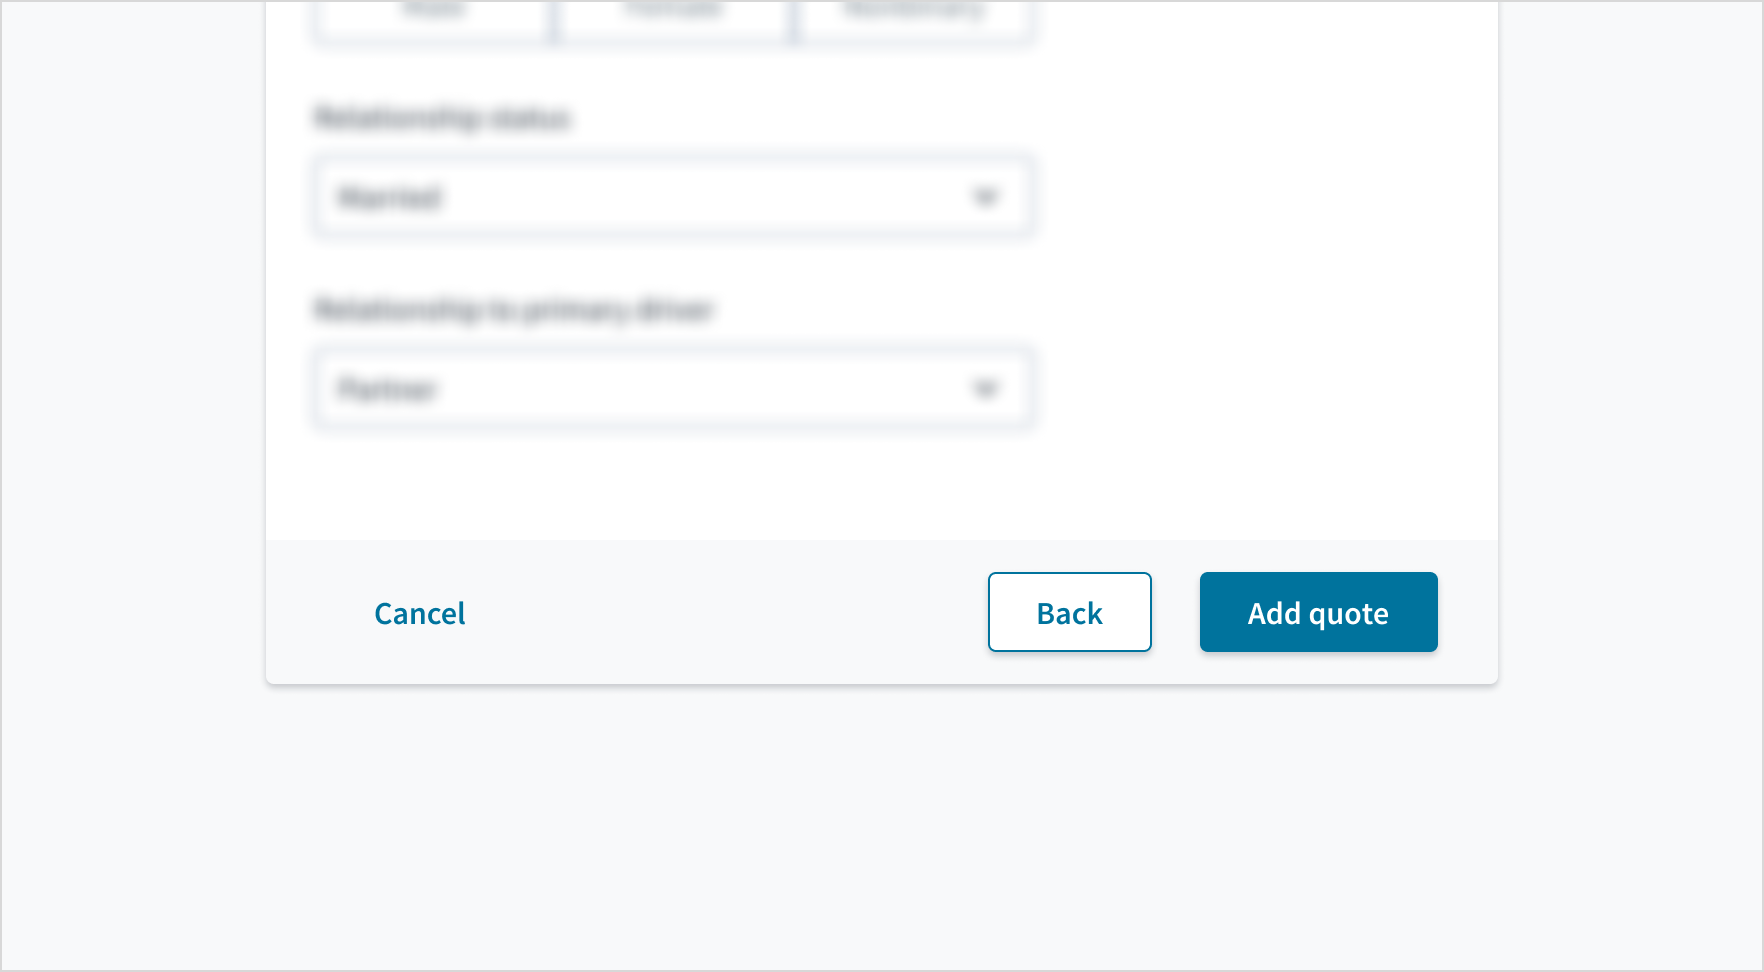Viewport: 1764px width, 972px height.
Task: Click the selected value Married
Action: [x=390, y=197]
